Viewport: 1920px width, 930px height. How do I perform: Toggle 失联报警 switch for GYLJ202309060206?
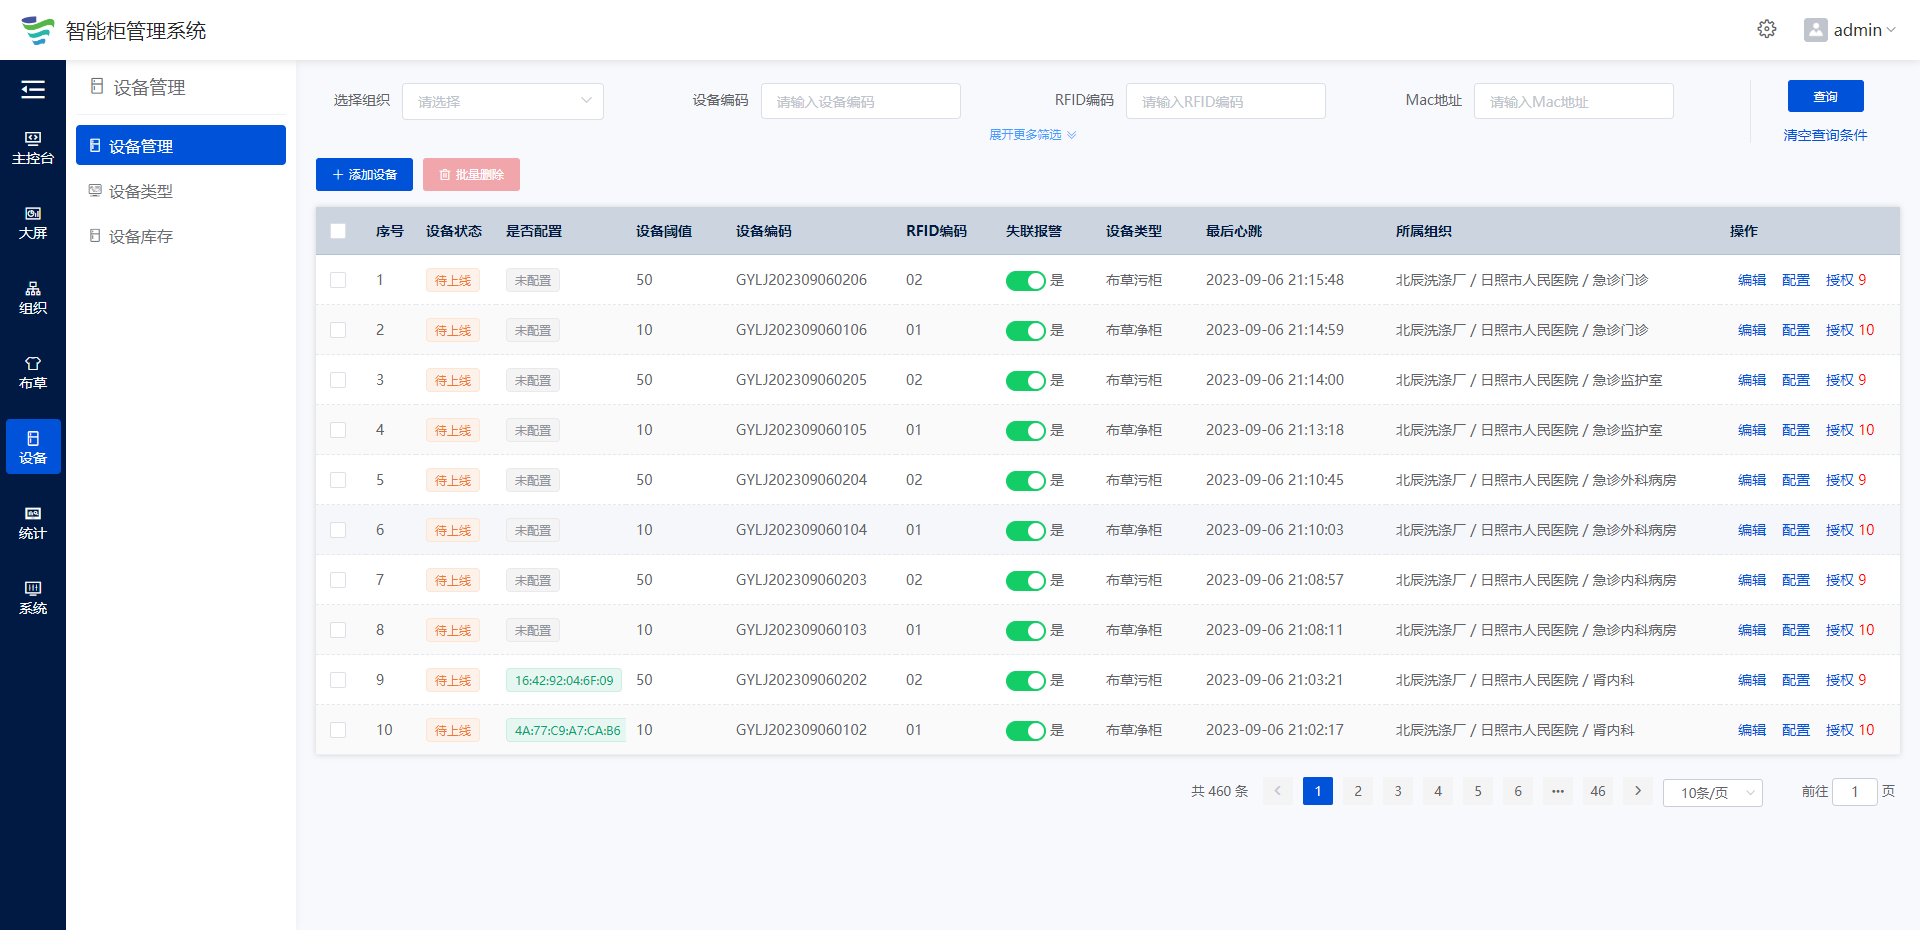click(x=1026, y=281)
